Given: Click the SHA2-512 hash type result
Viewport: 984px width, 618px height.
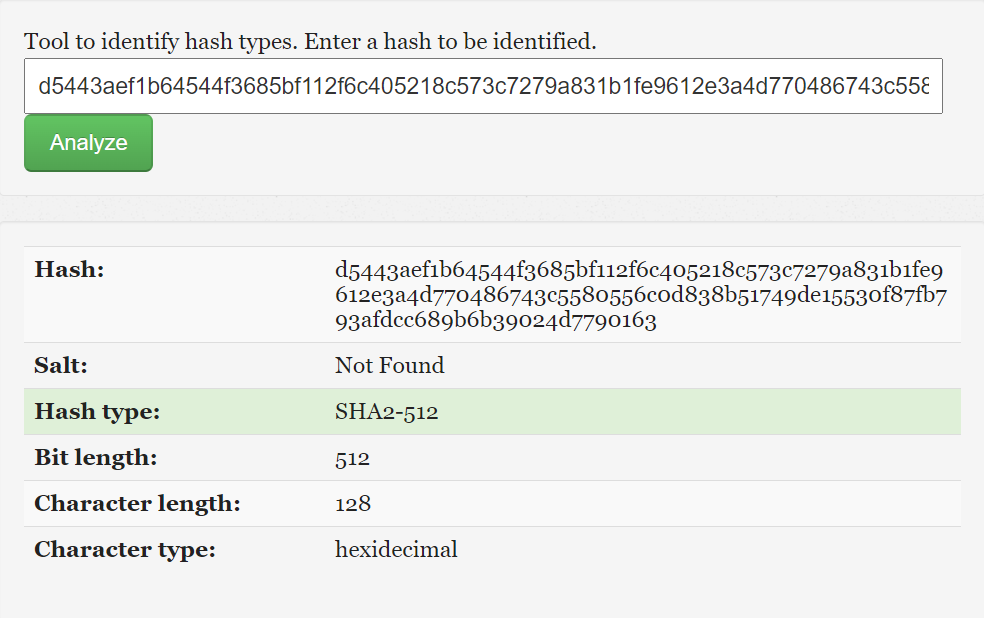Looking at the screenshot, I should pyautogui.click(x=386, y=412).
